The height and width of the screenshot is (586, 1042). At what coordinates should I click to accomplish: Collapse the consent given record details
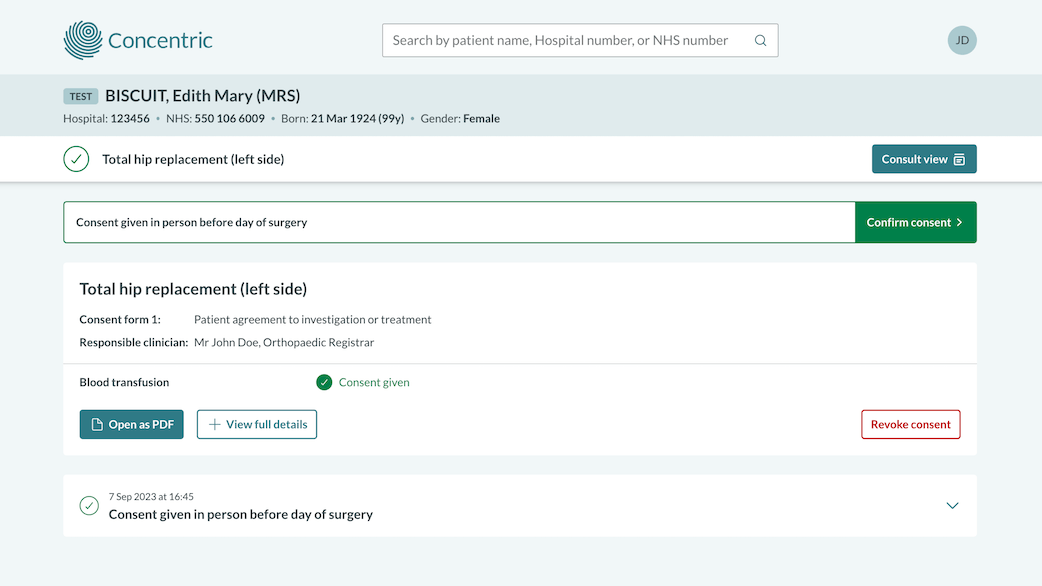[x=951, y=506]
